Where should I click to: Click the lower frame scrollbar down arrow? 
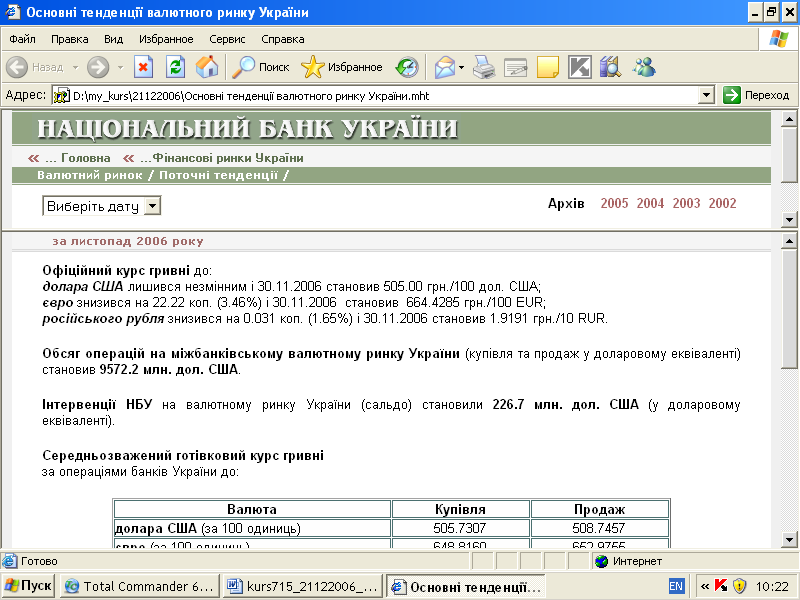point(789,539)
